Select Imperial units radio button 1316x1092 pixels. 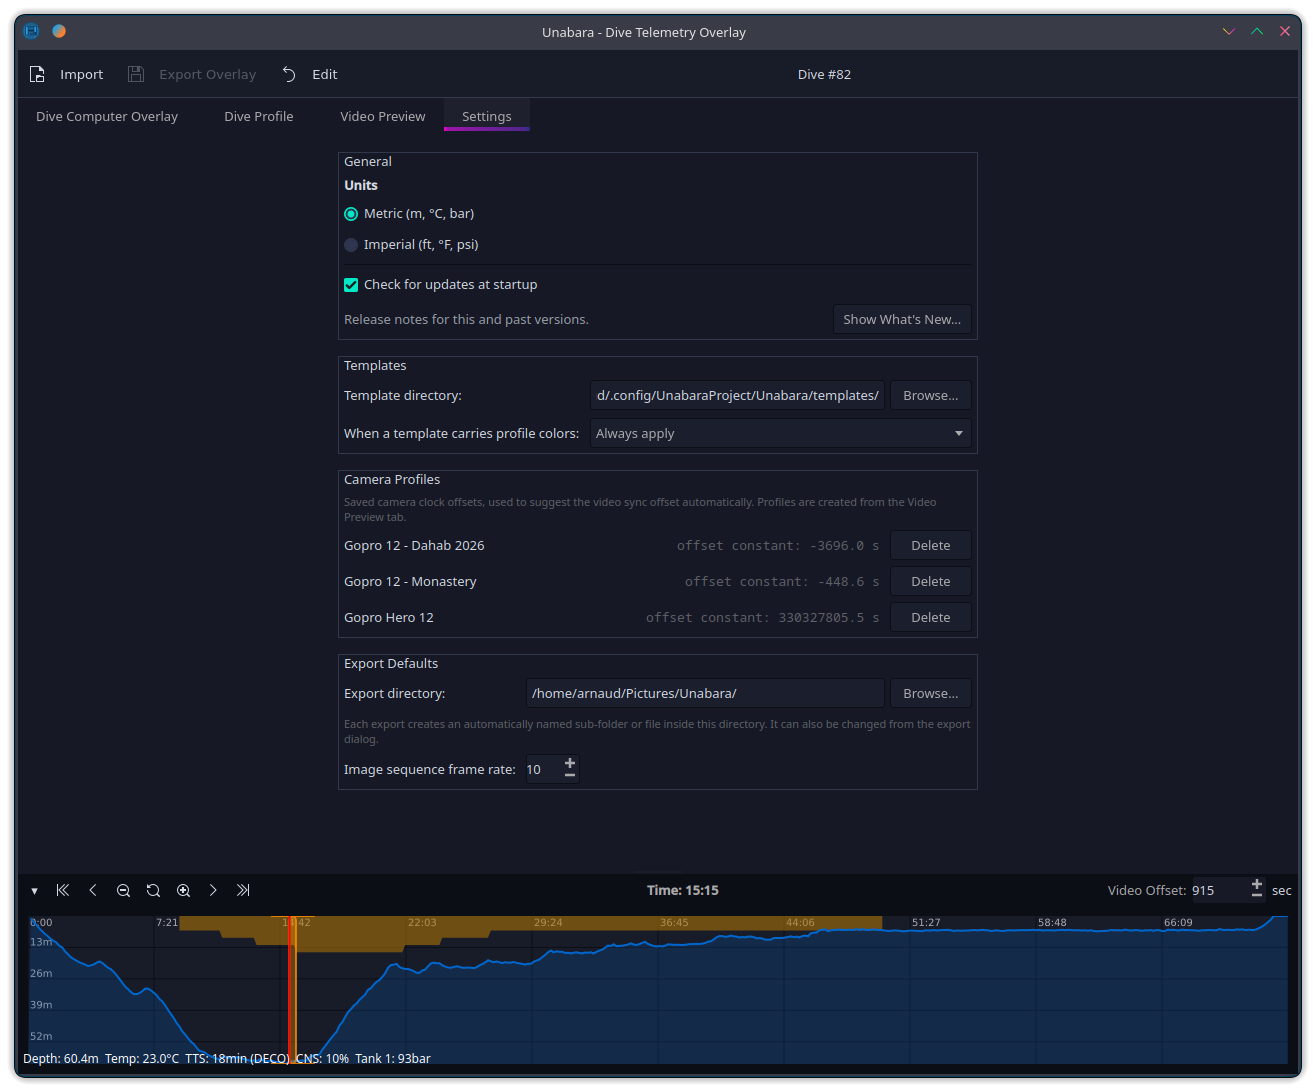(x=351, y=245)
